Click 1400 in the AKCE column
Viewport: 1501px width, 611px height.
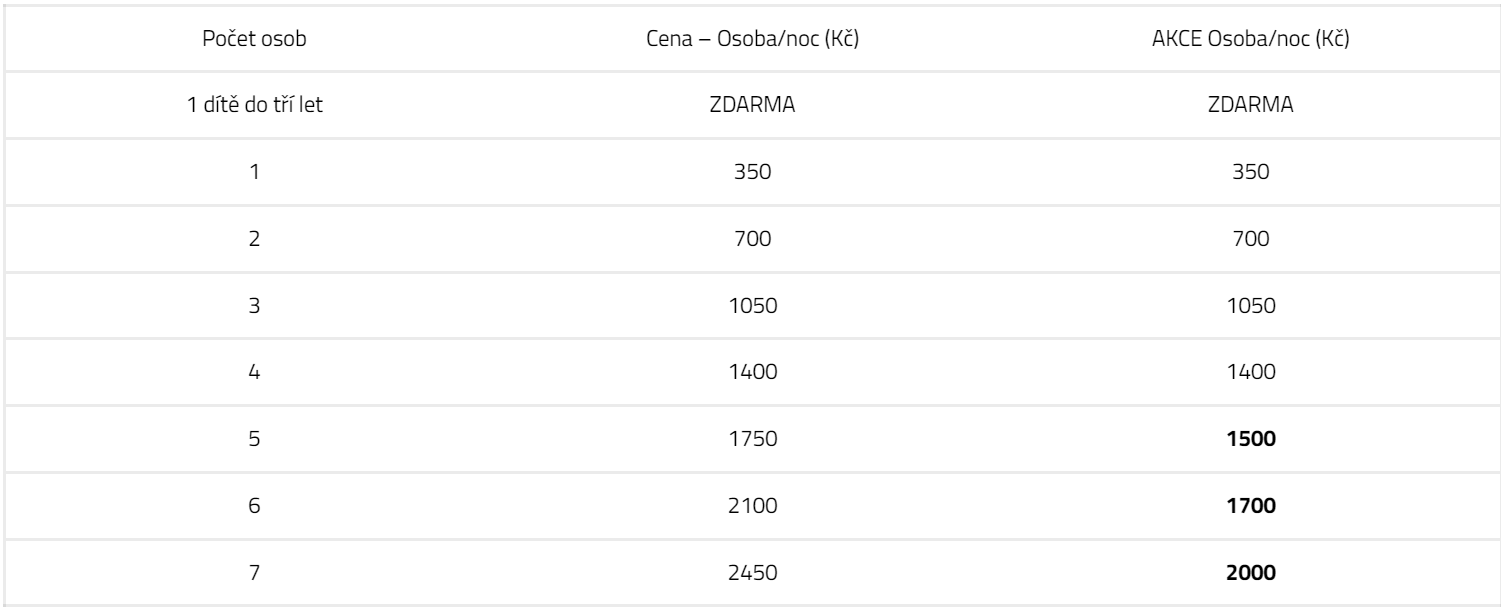1252,371
